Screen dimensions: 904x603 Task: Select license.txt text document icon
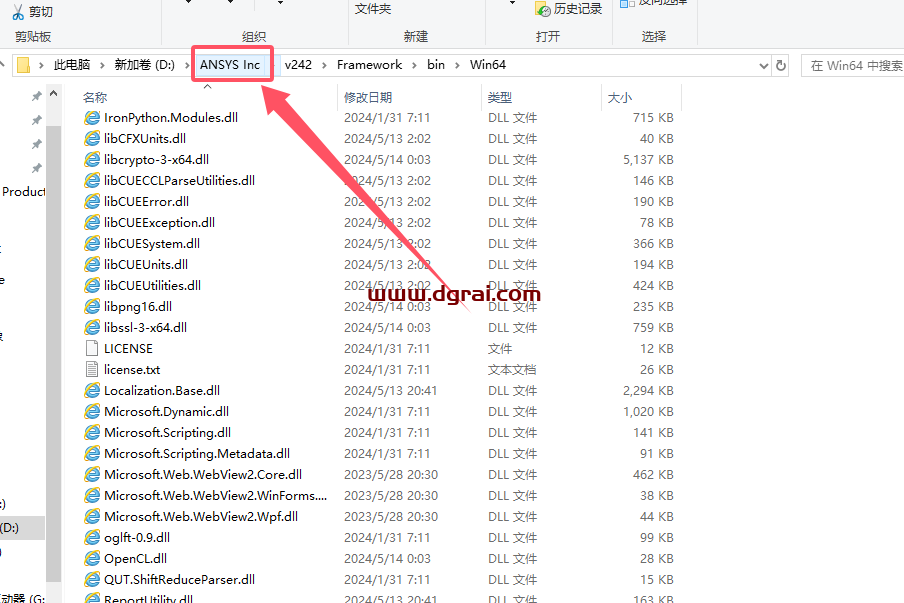click(92, 370)
